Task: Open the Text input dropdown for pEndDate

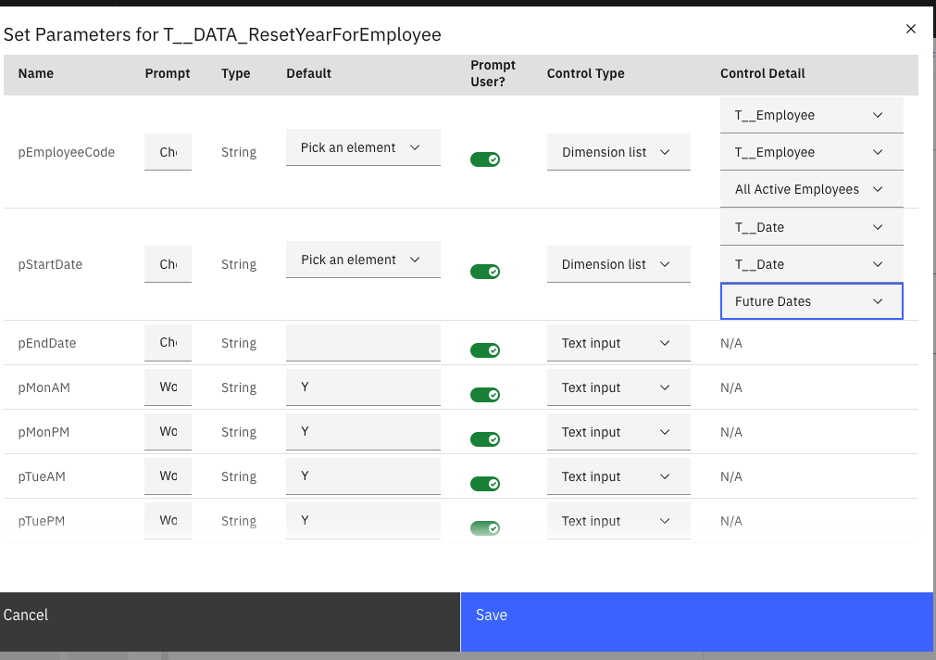Action: pyautogui.click(x=618, y=342)
